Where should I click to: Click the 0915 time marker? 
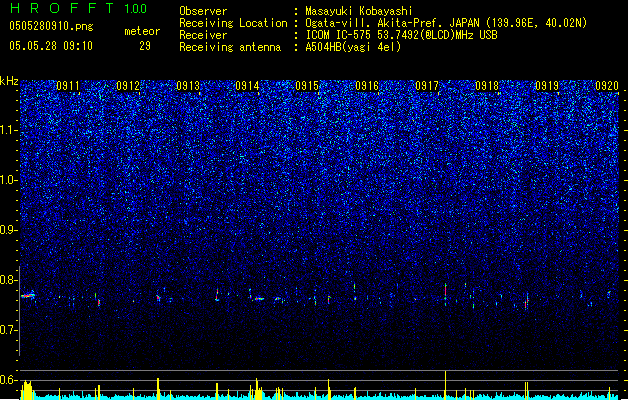[x=307, y=86]
